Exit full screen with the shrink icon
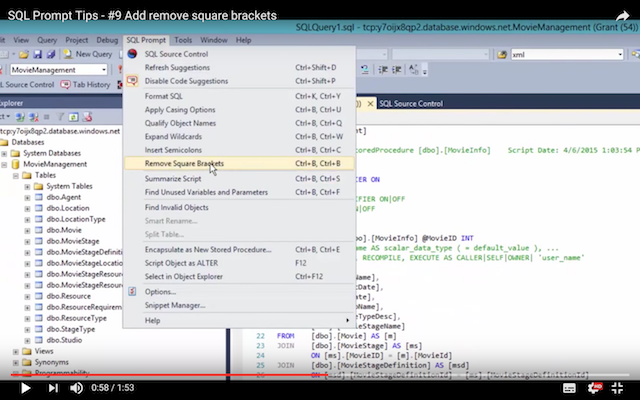640x400 pixels. click(617, 388)
